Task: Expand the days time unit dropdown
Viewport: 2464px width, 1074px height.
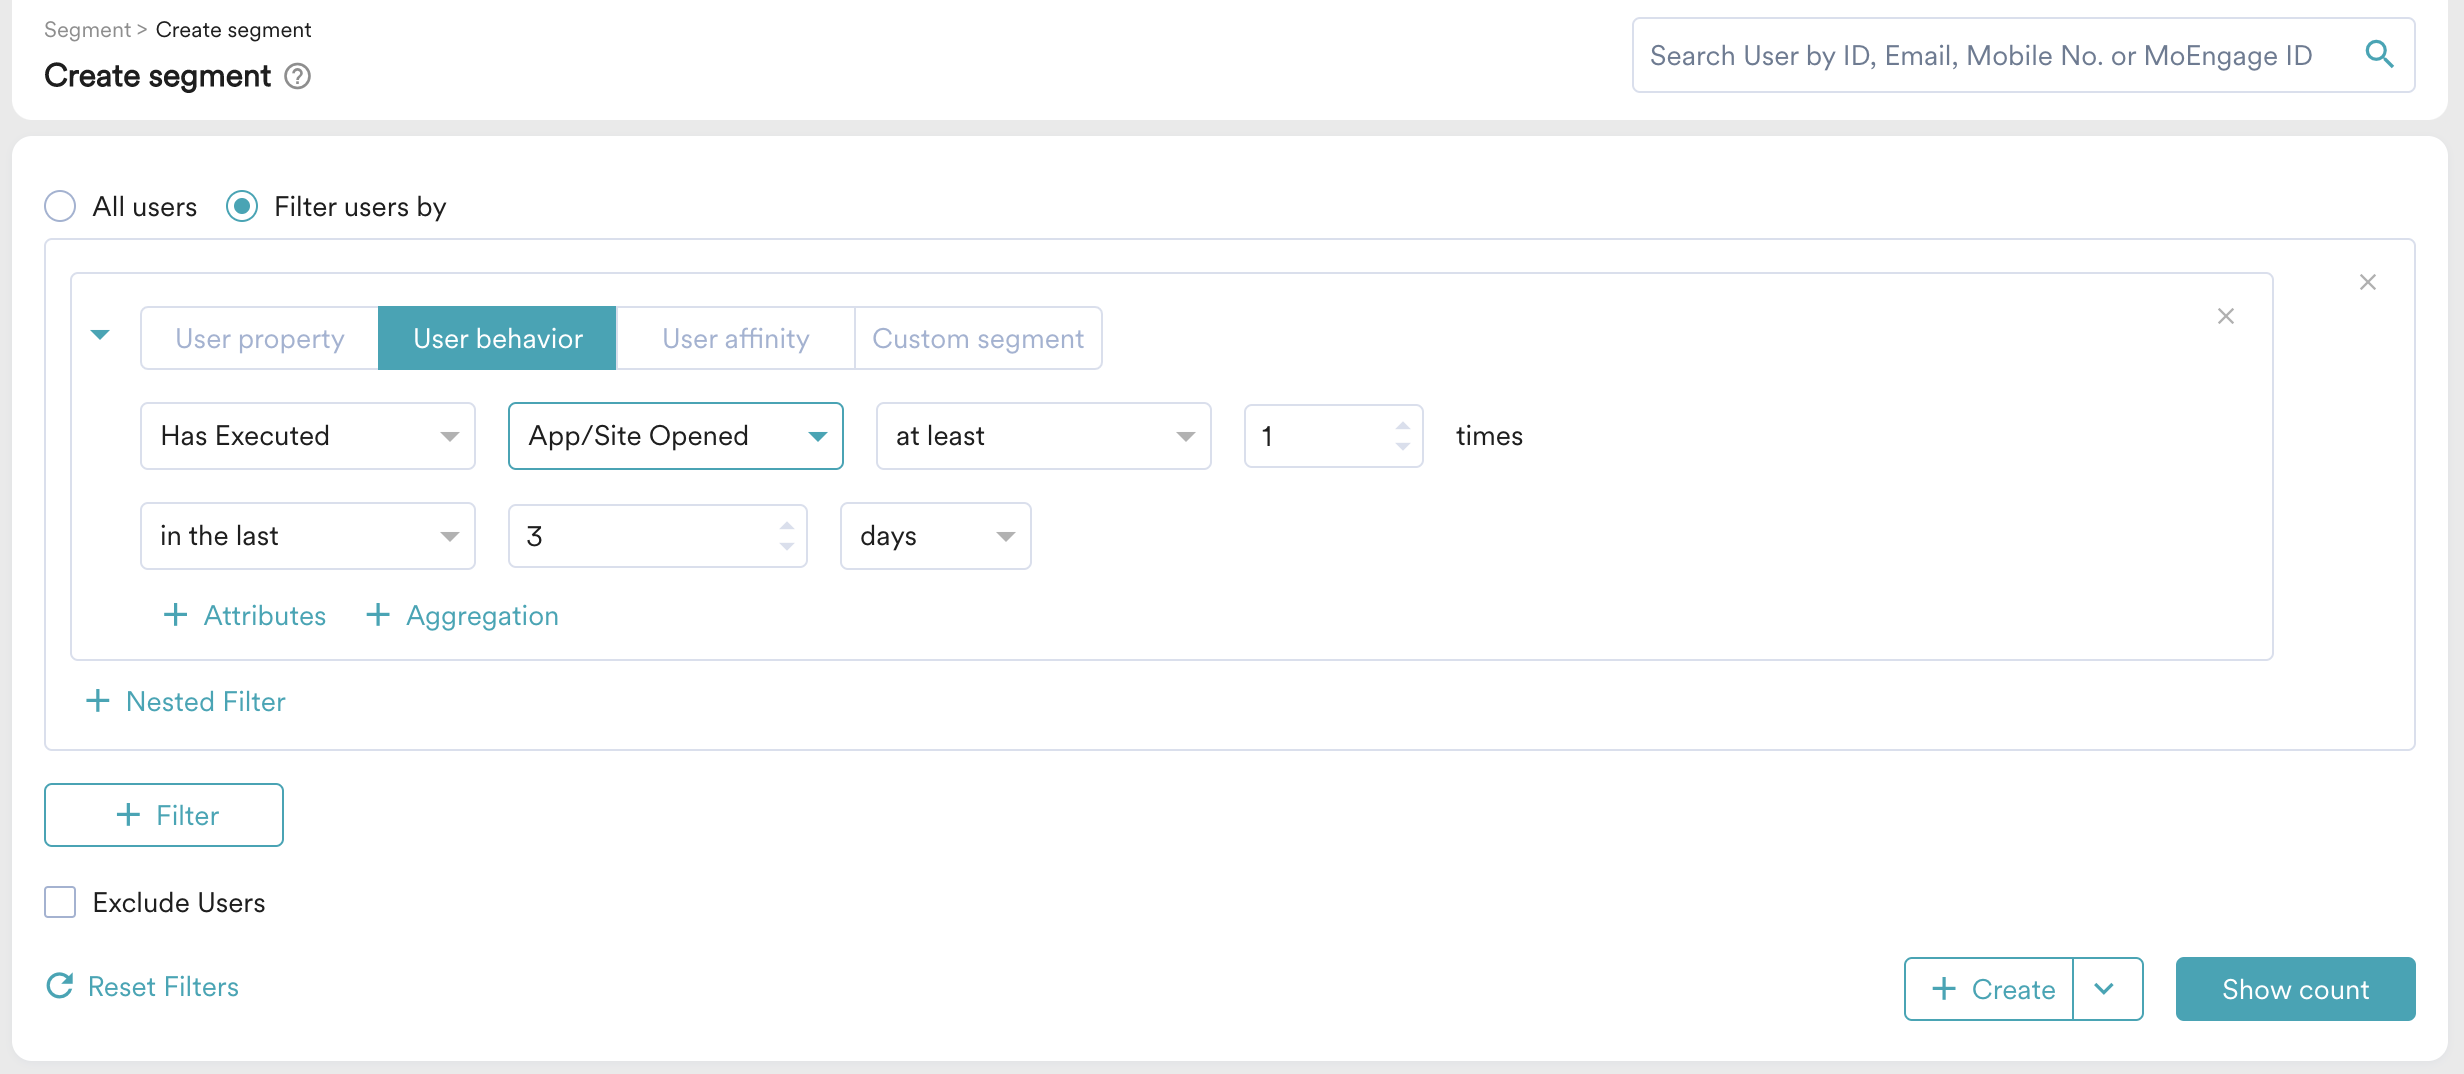Action: coord(935,536)
